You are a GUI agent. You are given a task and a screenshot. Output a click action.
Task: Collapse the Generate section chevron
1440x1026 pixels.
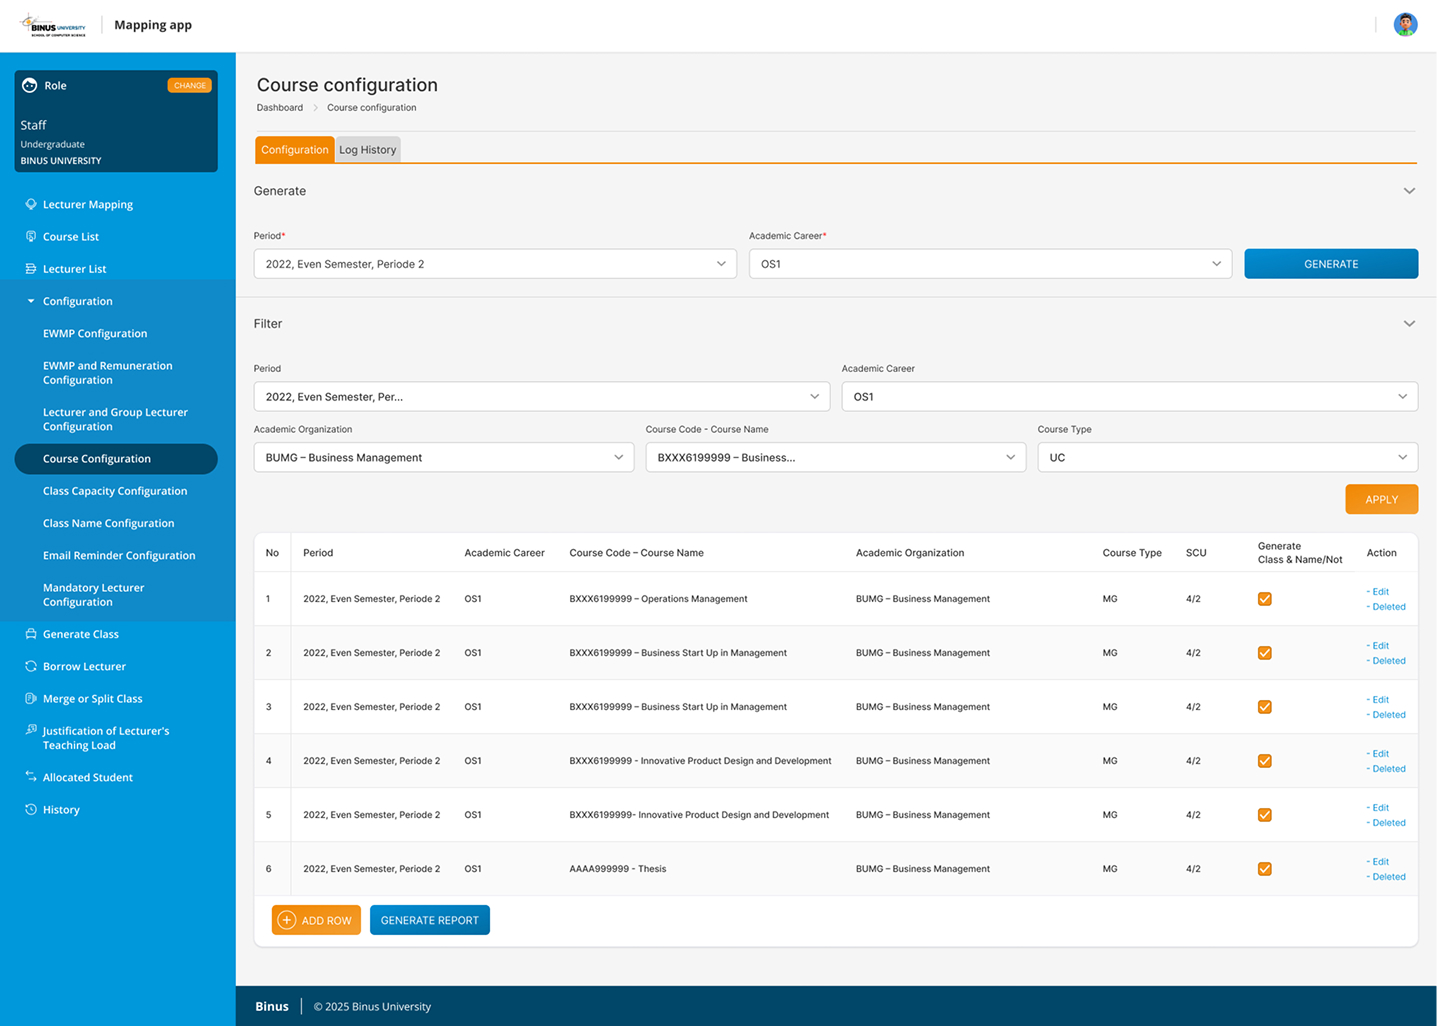(1408, 191)
